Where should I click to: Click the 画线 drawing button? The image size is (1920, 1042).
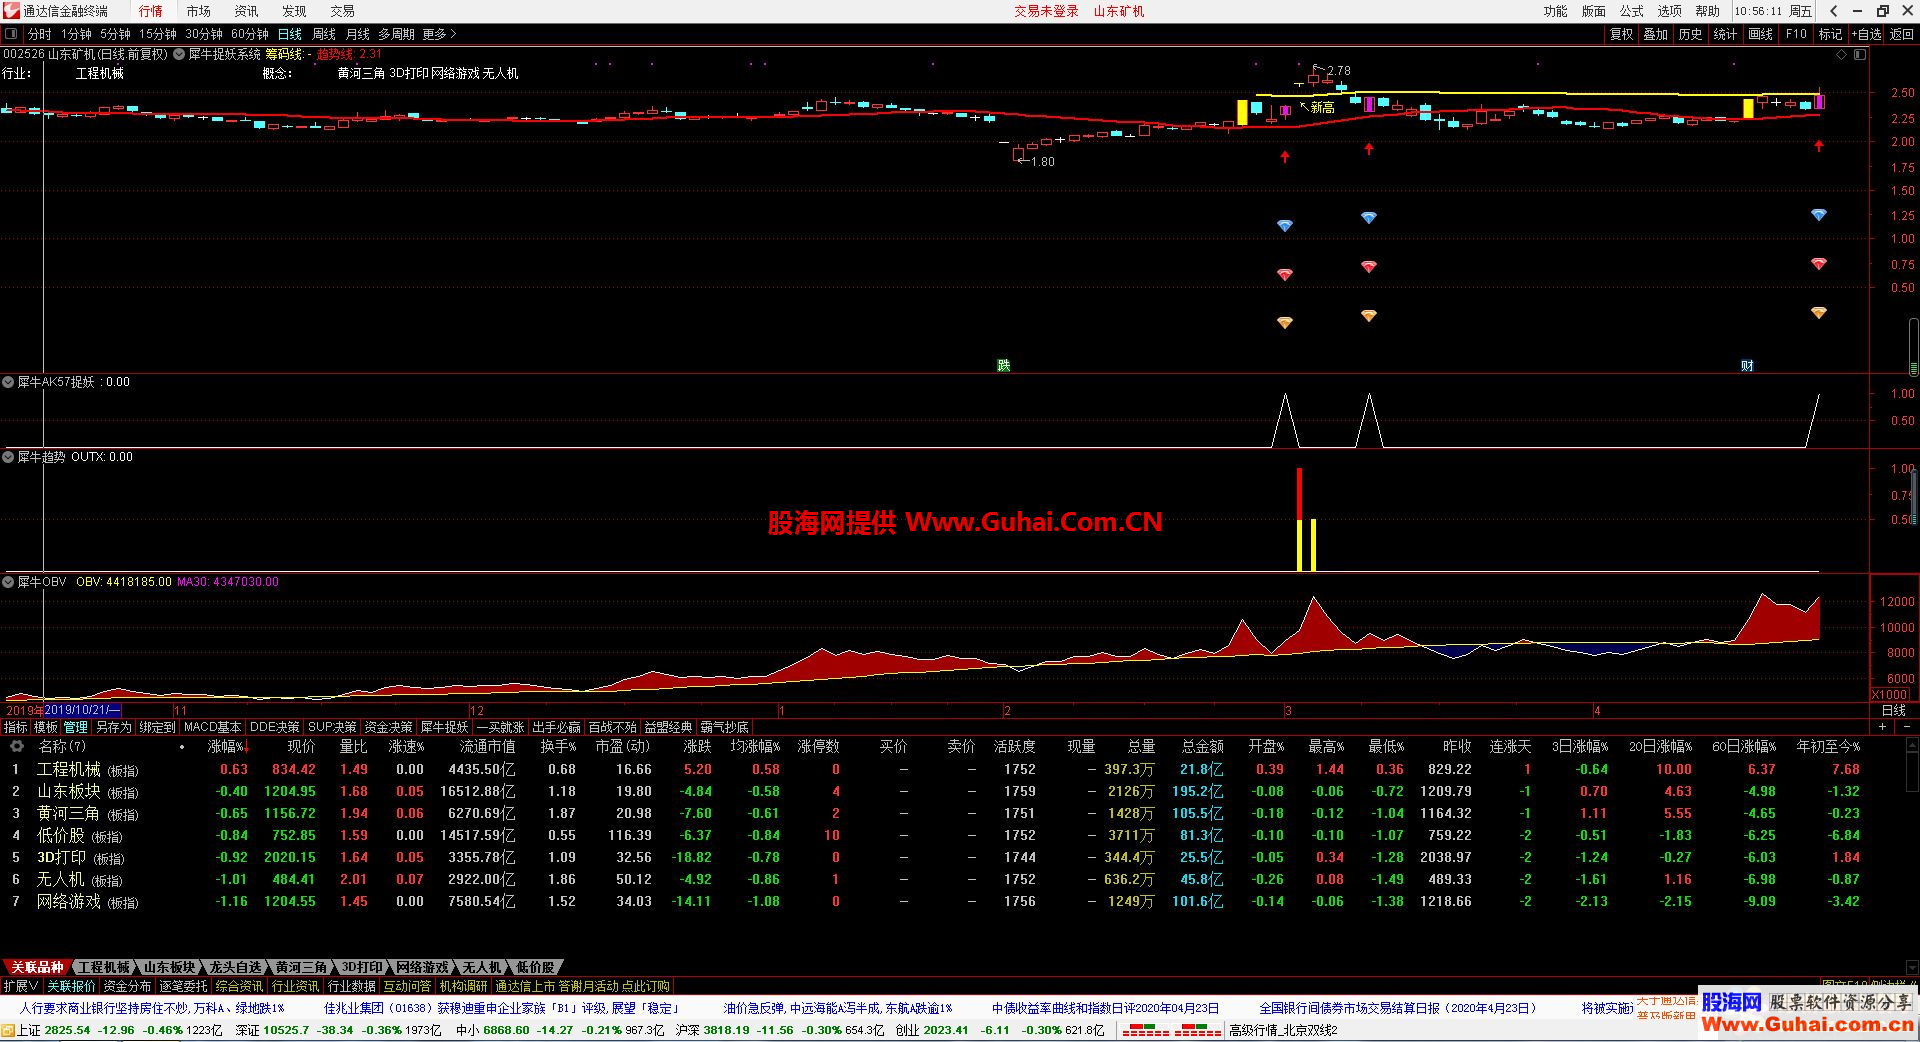click(1761, 34)
